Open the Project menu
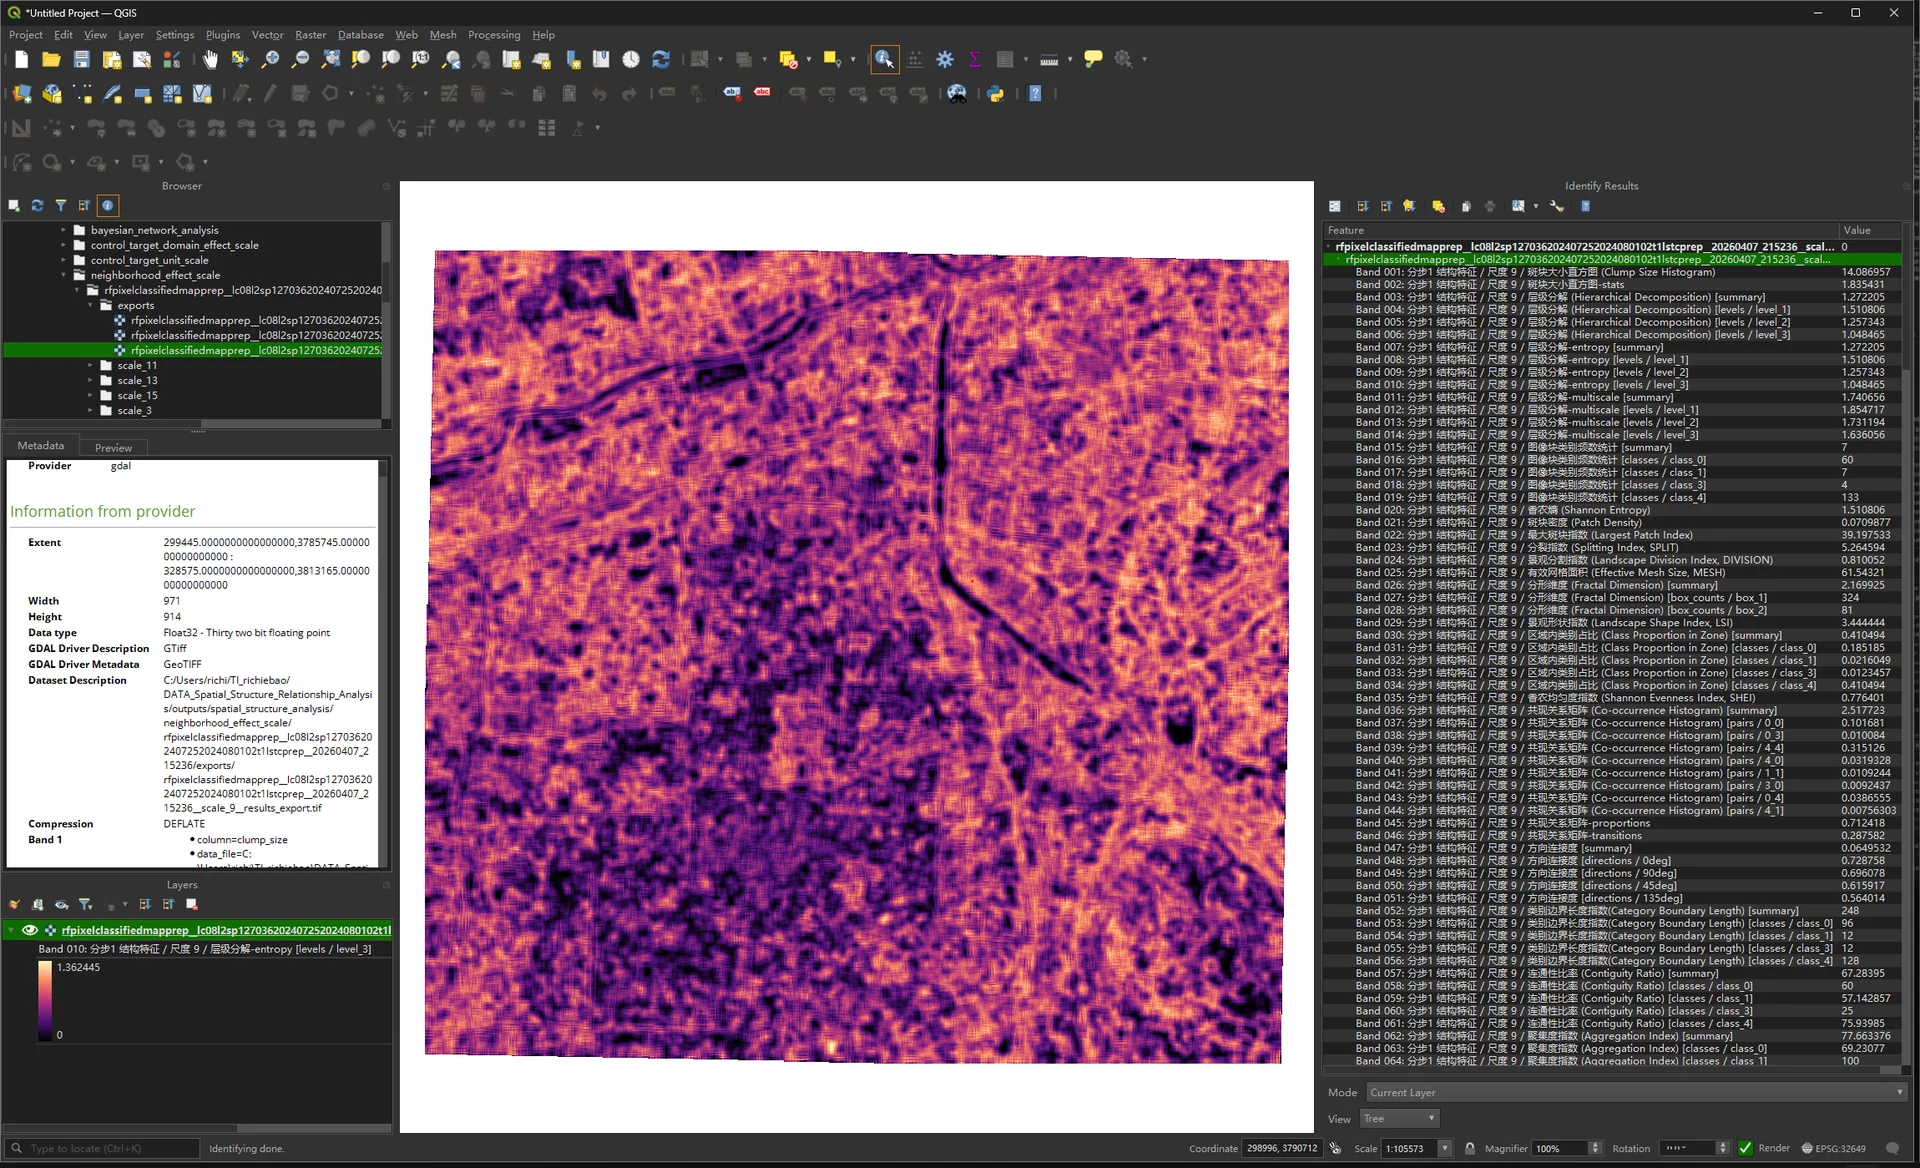The height and width of the screenshot is (1168, 1920). click(26, 35)
